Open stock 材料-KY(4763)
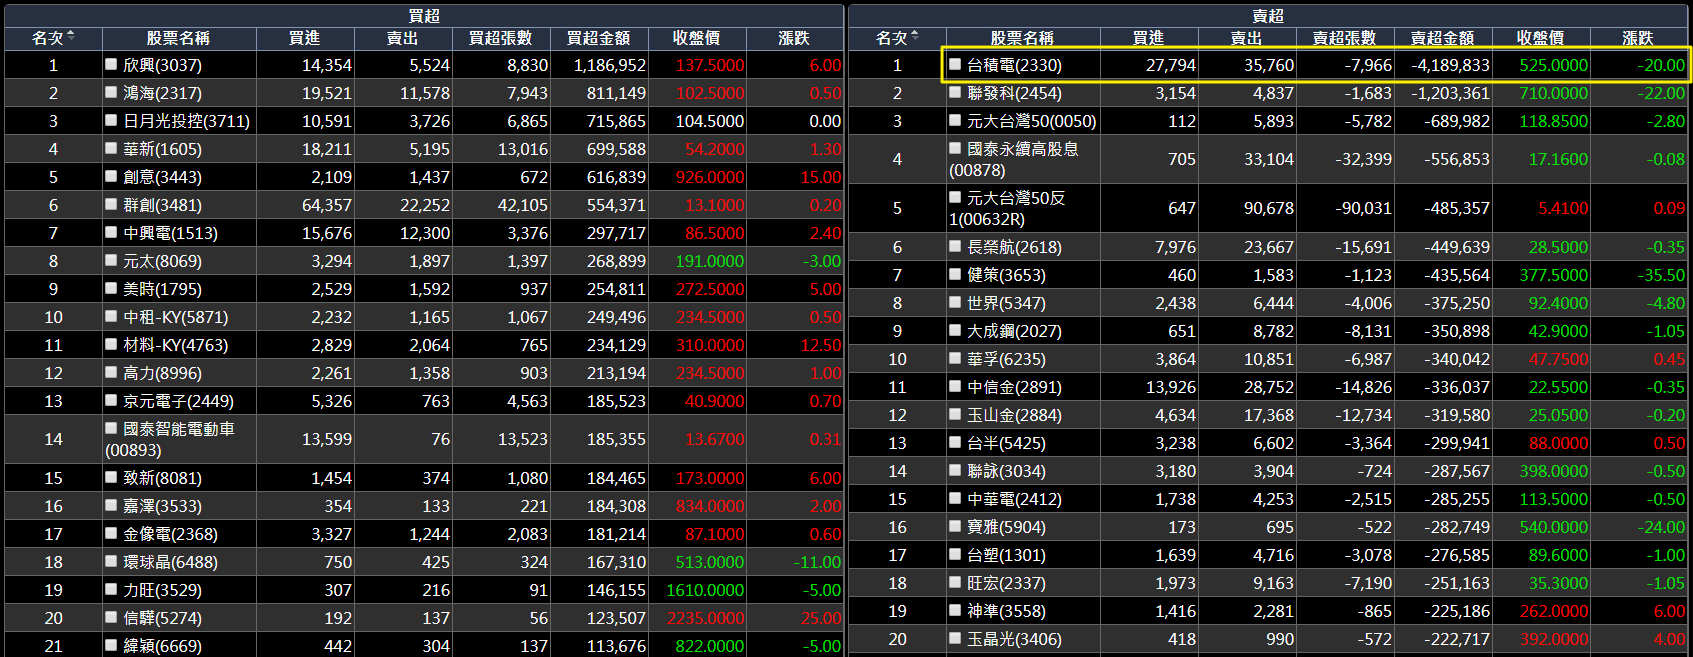The height and width of the screenshot is (657, 1693). [x=175, y=345]
